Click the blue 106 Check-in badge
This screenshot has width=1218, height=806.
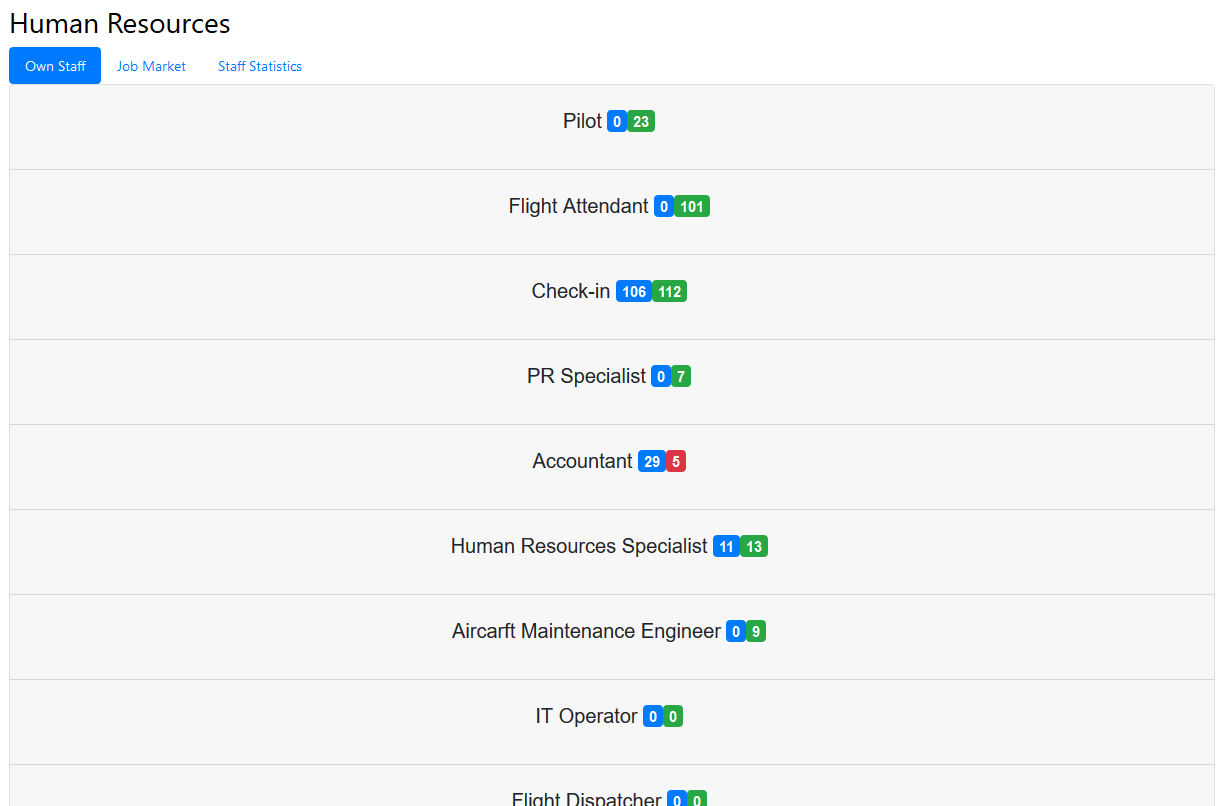[634, 292]
